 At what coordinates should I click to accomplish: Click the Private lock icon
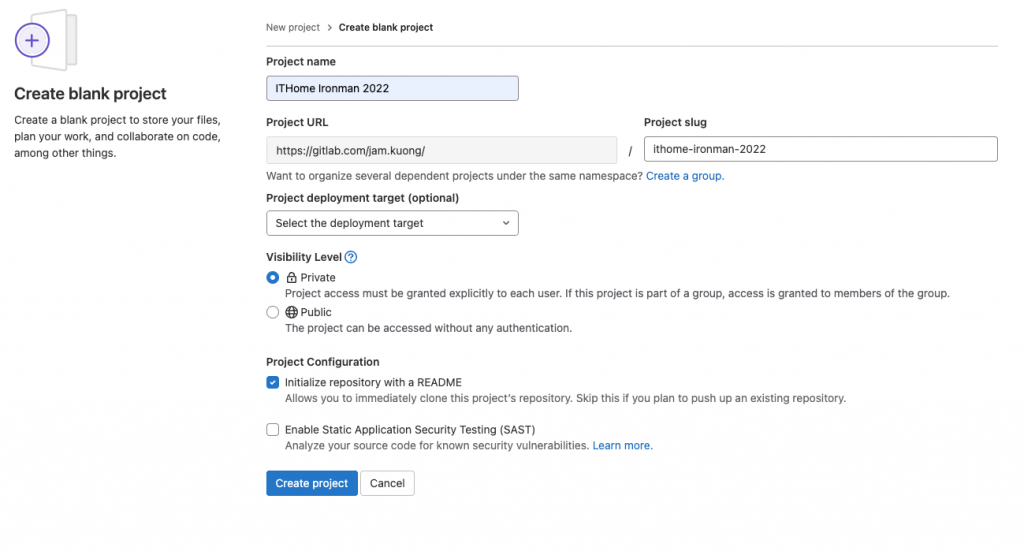pyautogui.click(x=291, y=278)
